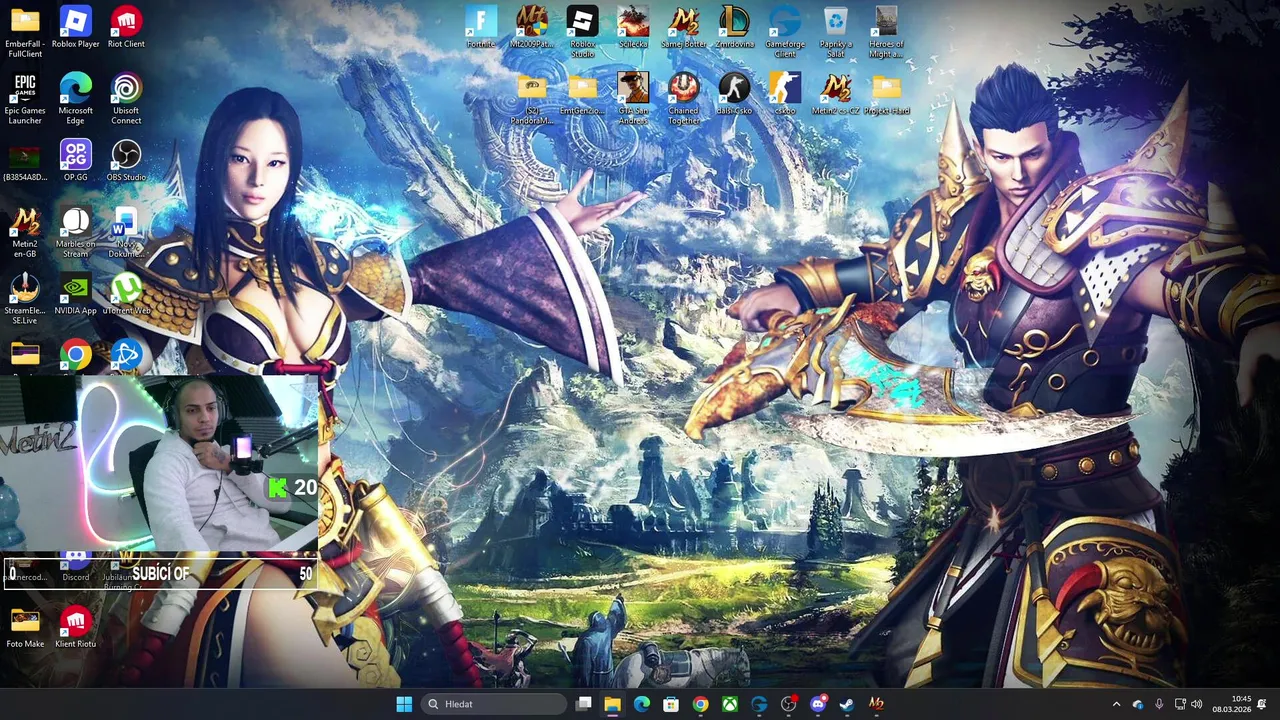Open the EmberFall - FullClient folder
The height and width of the screenshot is (720, 1280).
[x=25, y=30]
